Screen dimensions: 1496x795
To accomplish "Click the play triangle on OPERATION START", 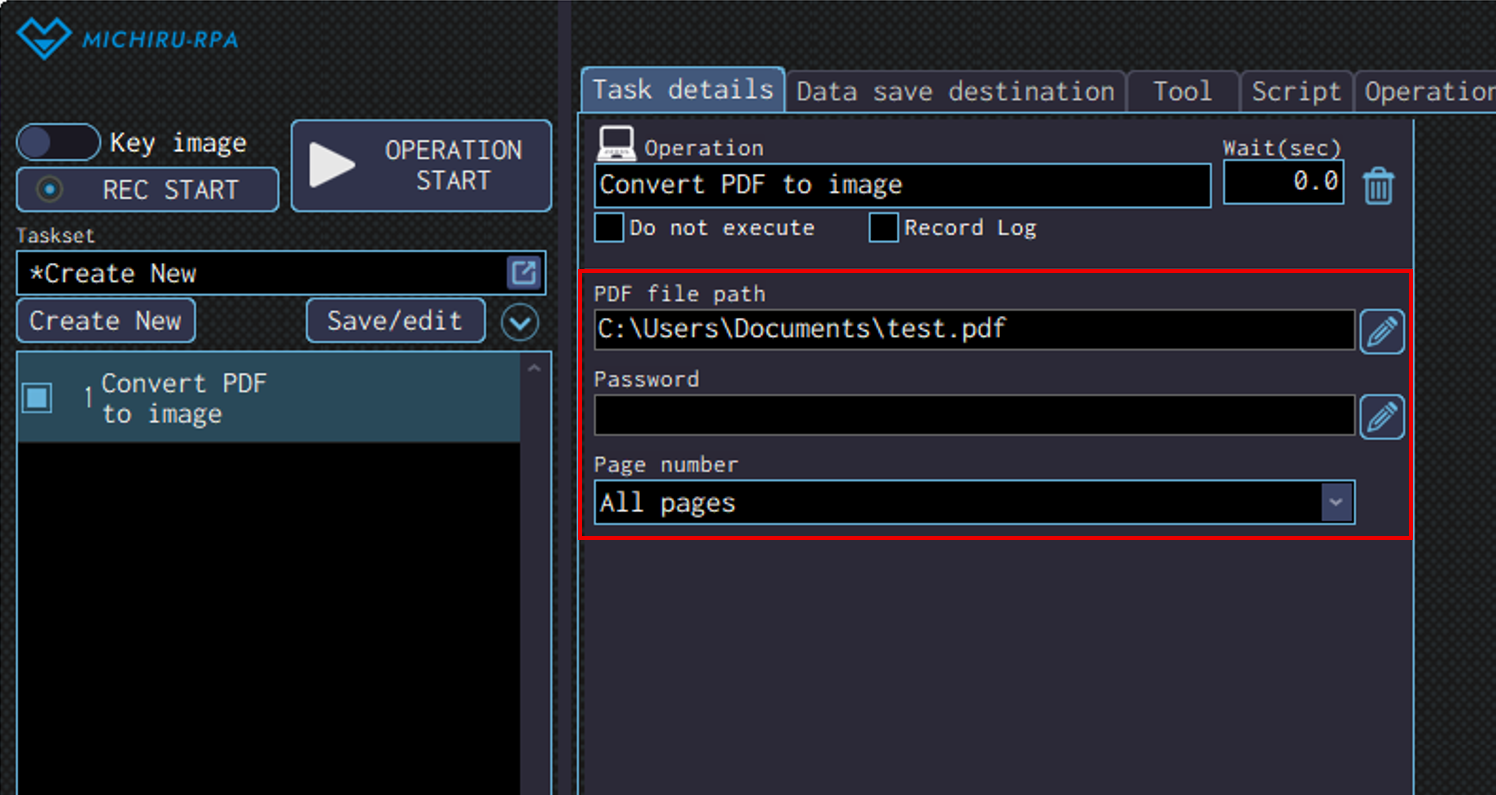I will (x=332, y=165).
